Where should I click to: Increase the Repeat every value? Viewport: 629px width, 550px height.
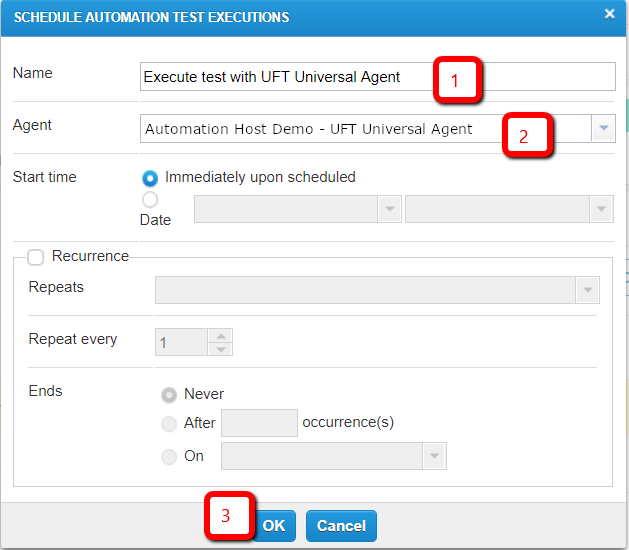click(221, 336)
